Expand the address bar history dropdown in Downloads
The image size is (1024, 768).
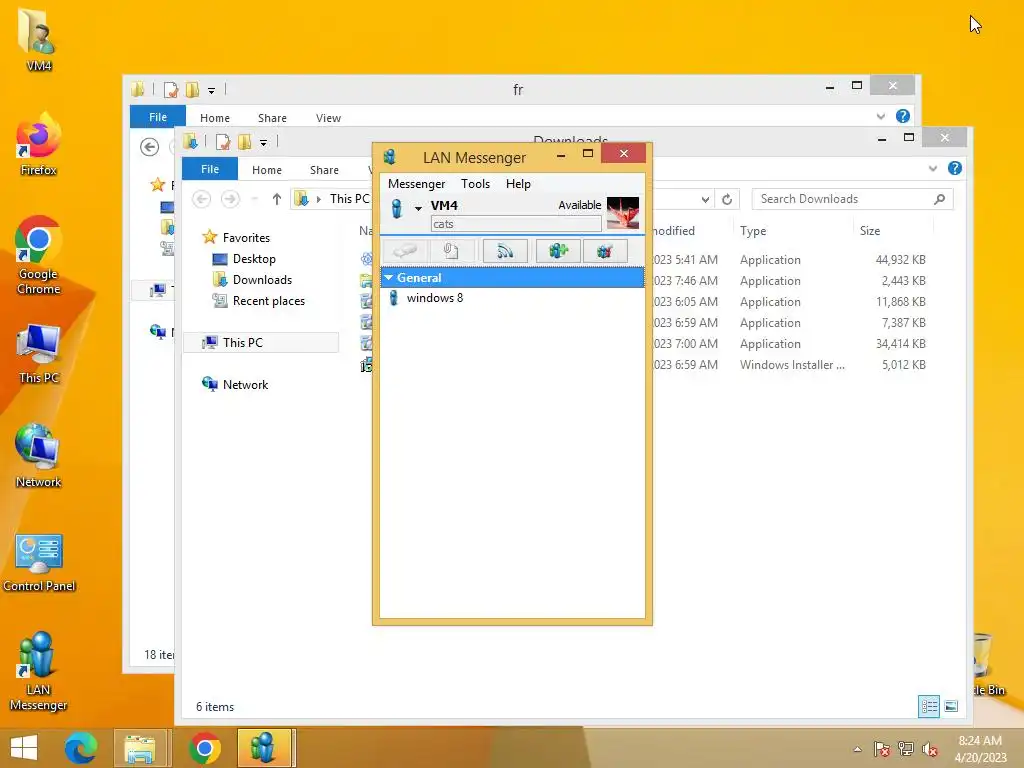coord(705,199)
